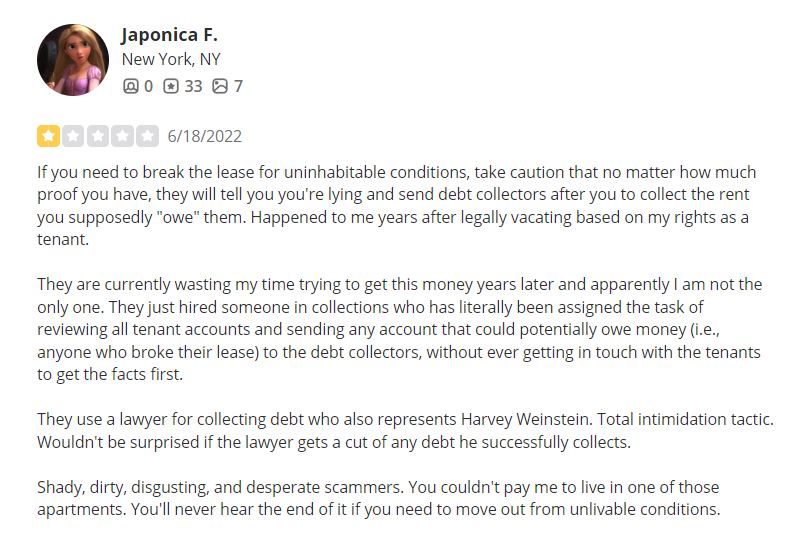This screenshot has height=538, width=799.
Task: Click the New York, NY location text
Action: 171,60
